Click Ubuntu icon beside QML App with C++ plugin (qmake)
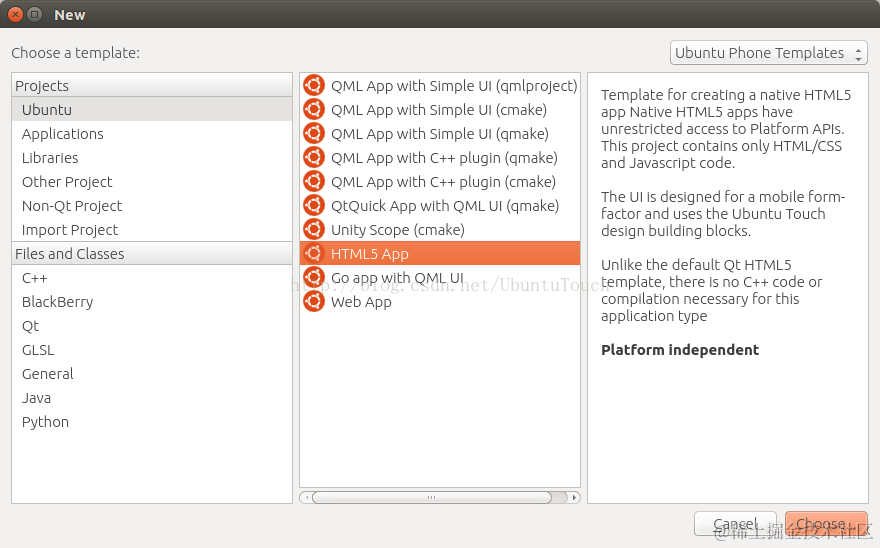880x548 pixels. (314, 158)
